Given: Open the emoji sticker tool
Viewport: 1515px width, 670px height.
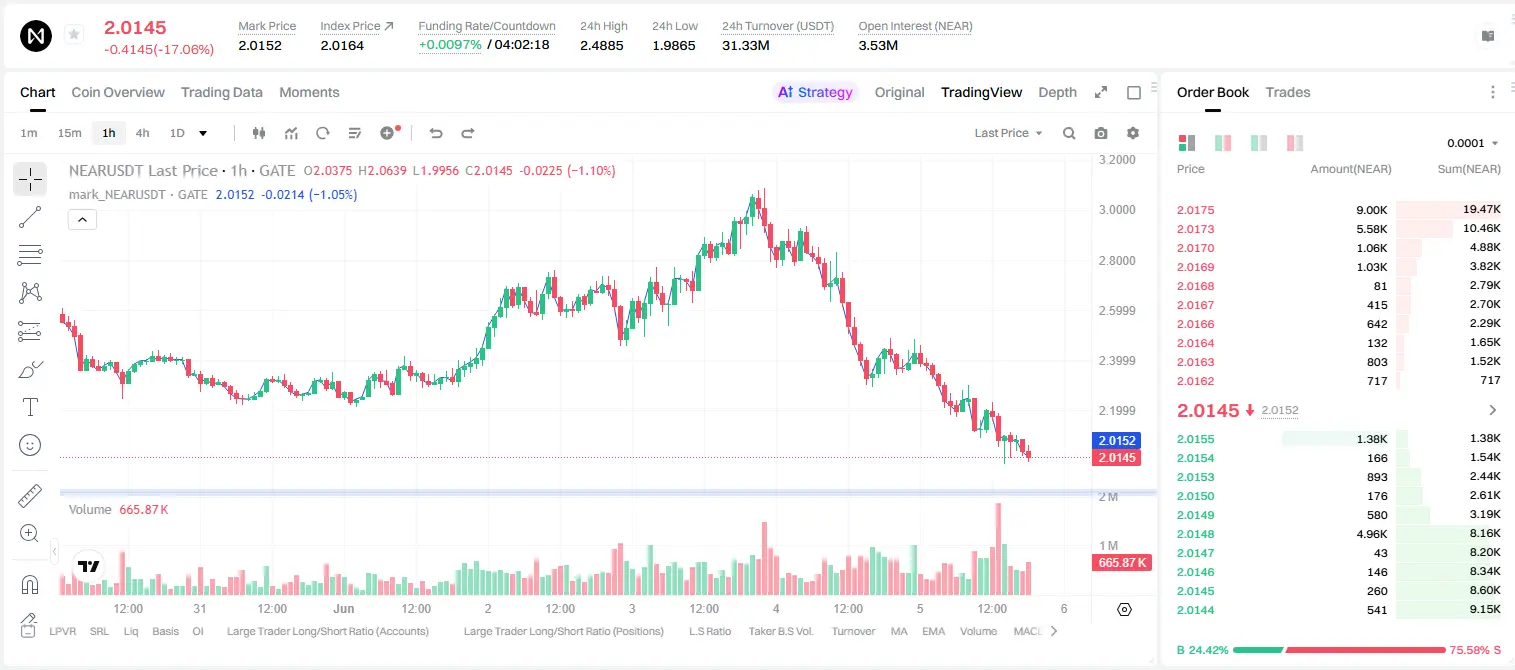Looking at the screenshot, I should click(x=30, y=445).
